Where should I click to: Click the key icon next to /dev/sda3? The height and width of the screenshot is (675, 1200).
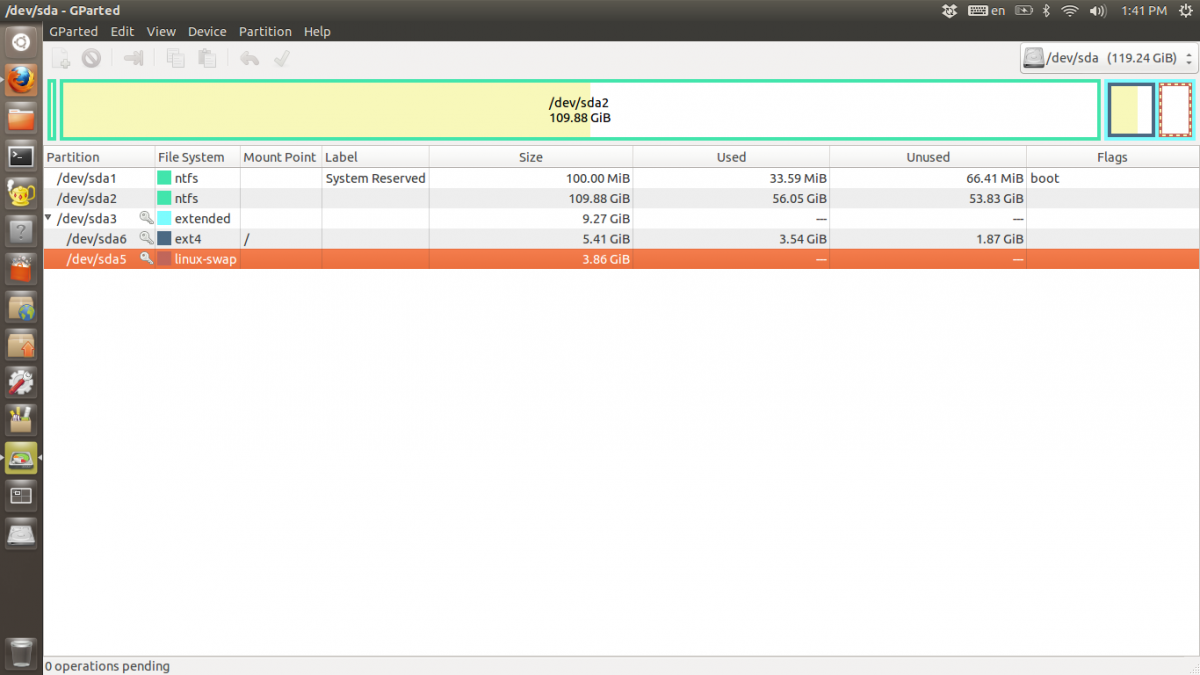click(146, 218)
